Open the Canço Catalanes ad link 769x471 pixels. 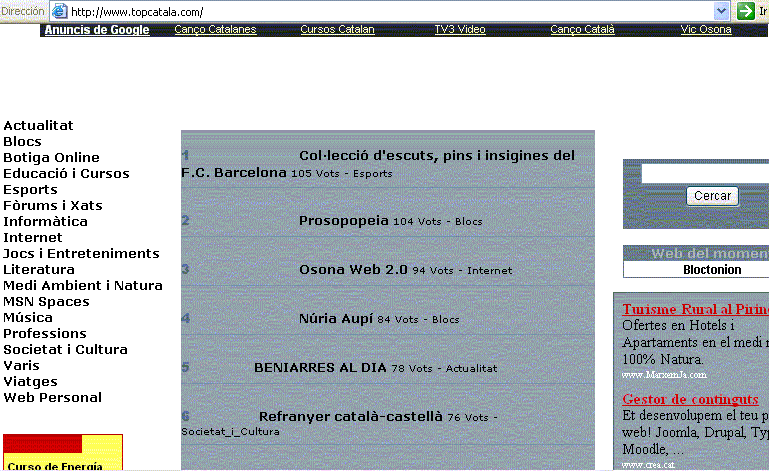pyautogui.click(x=215, y=29)
